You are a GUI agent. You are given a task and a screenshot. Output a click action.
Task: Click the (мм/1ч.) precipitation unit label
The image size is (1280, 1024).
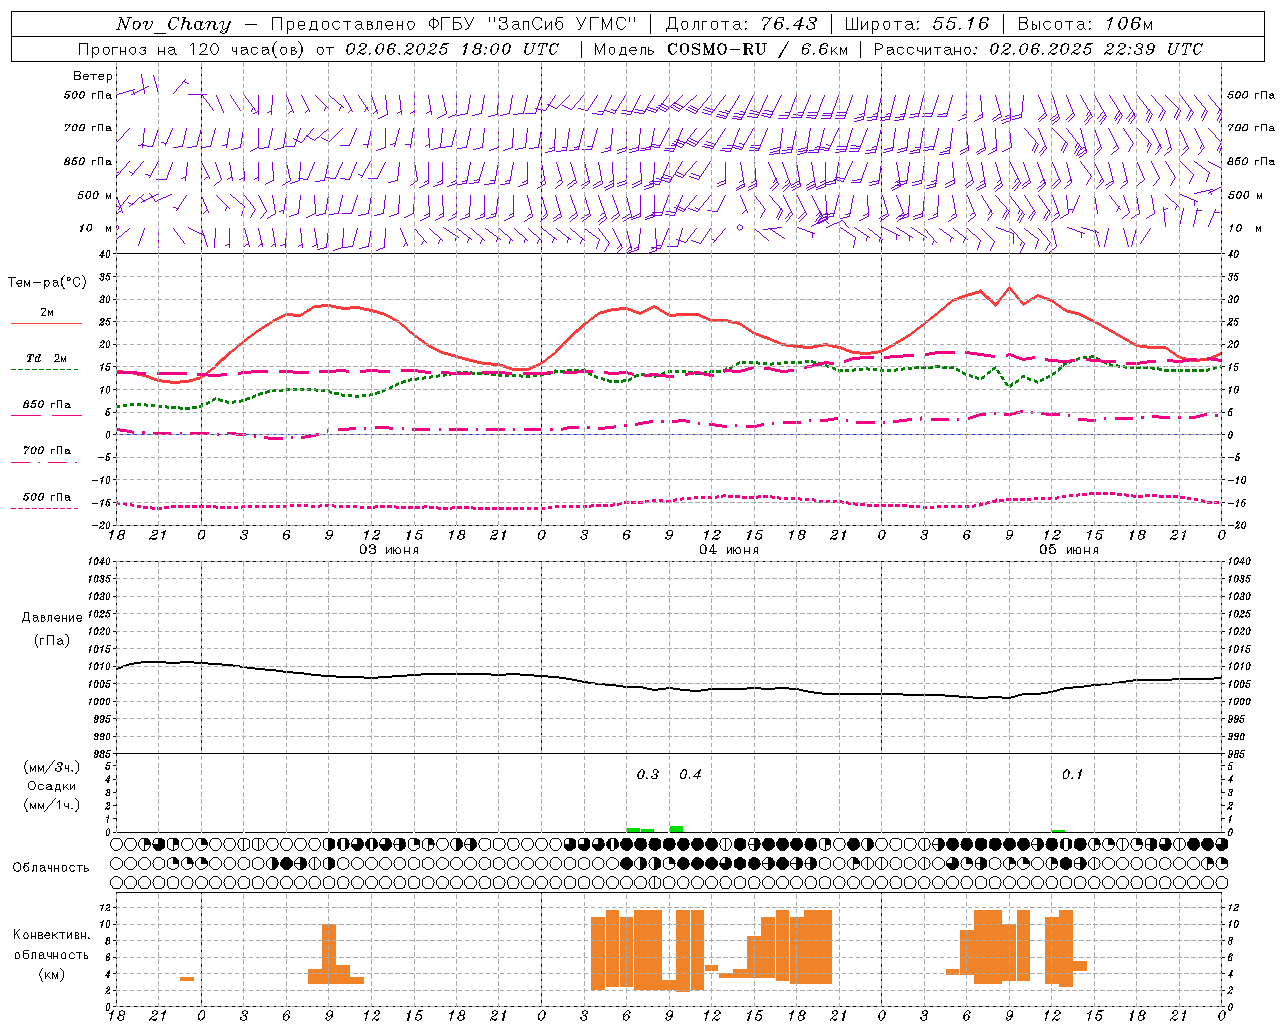click(x=52, y=805)
